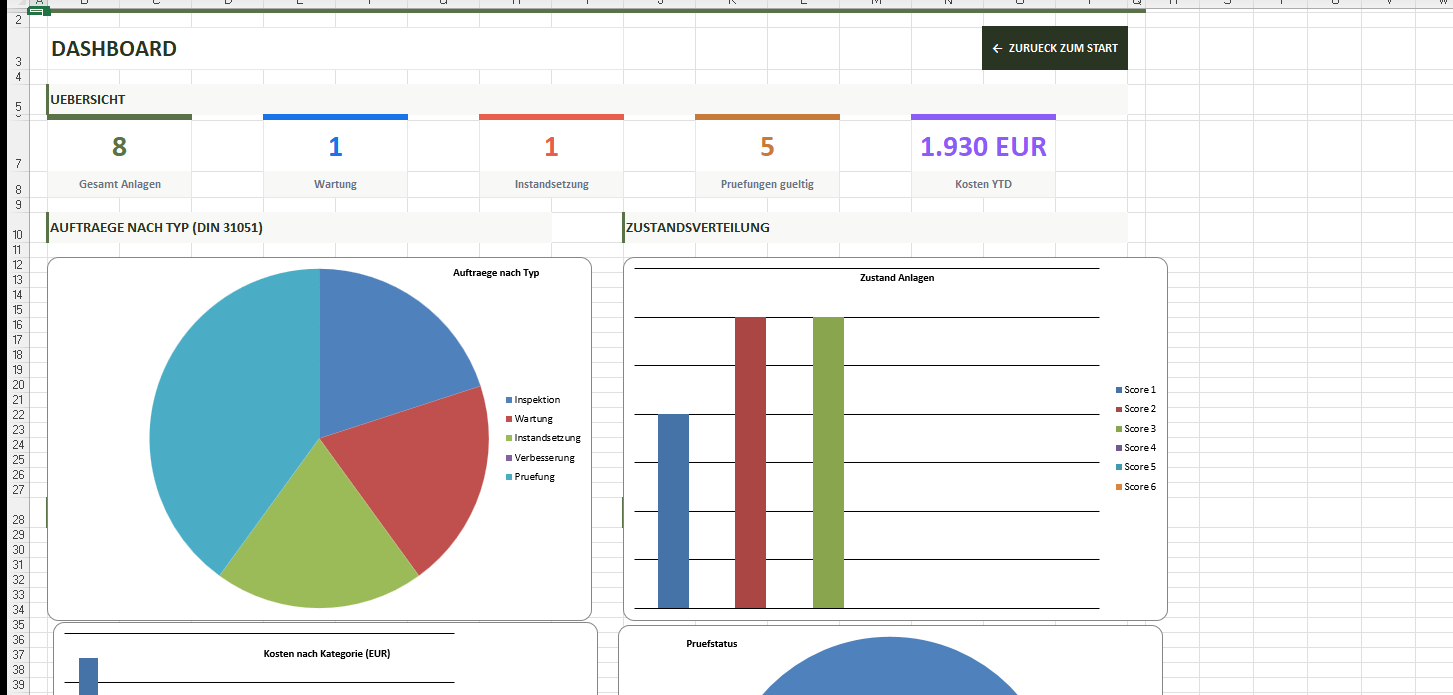
Task: Select the Gesamt Anlagen value 8
Action: (119, 147)
